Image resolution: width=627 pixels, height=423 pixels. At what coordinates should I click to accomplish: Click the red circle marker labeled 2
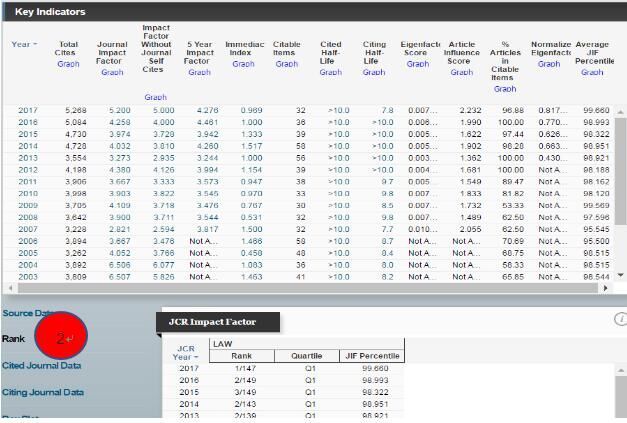(62, 339)
